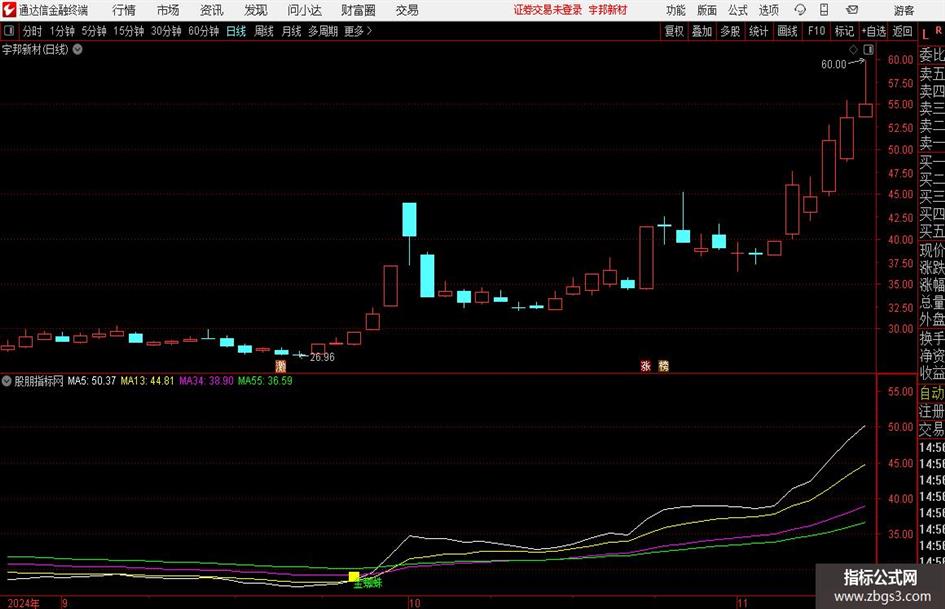Click the 涨 marker icon below the candles
The image size is (945, 609).
click(645, 365)
